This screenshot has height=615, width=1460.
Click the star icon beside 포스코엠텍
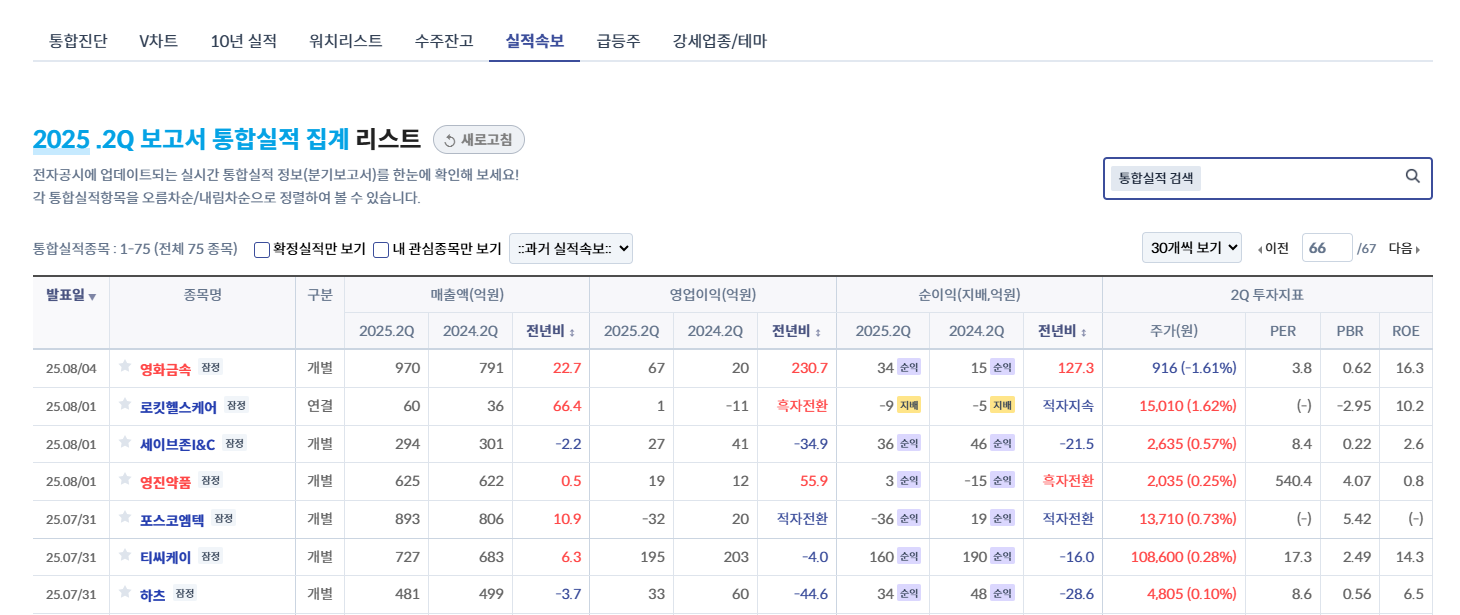(125, 518)
